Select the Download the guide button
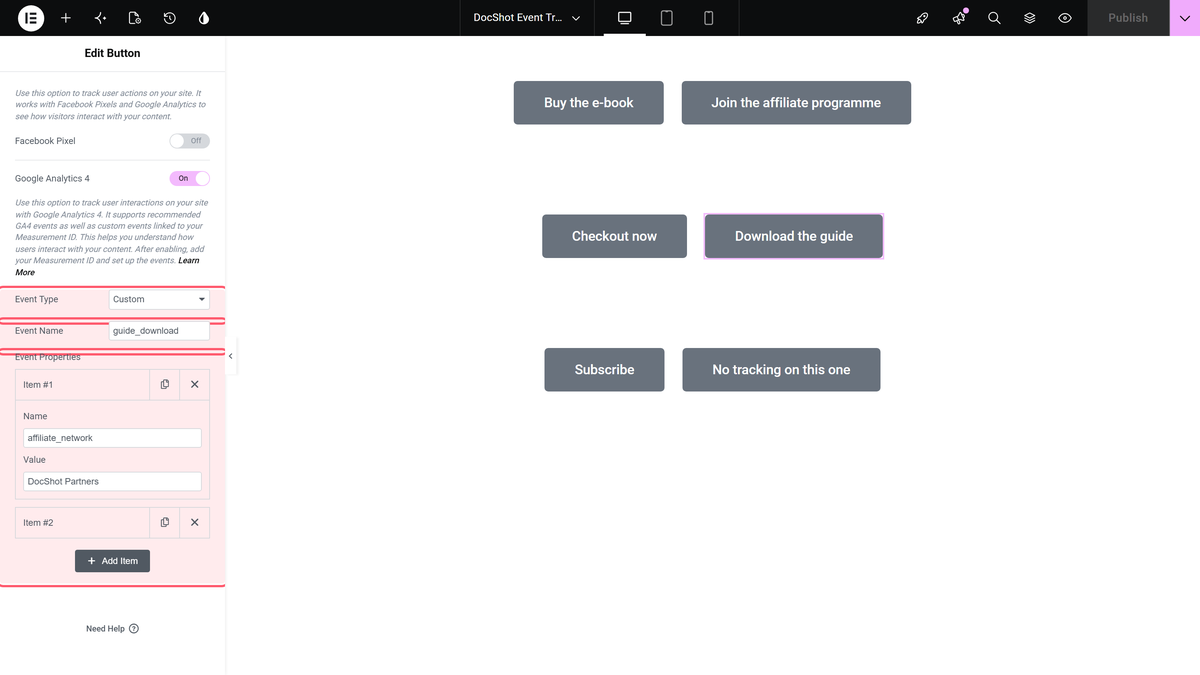The width and height of the screenshot is (1200, 675). (x=794, y=236)
